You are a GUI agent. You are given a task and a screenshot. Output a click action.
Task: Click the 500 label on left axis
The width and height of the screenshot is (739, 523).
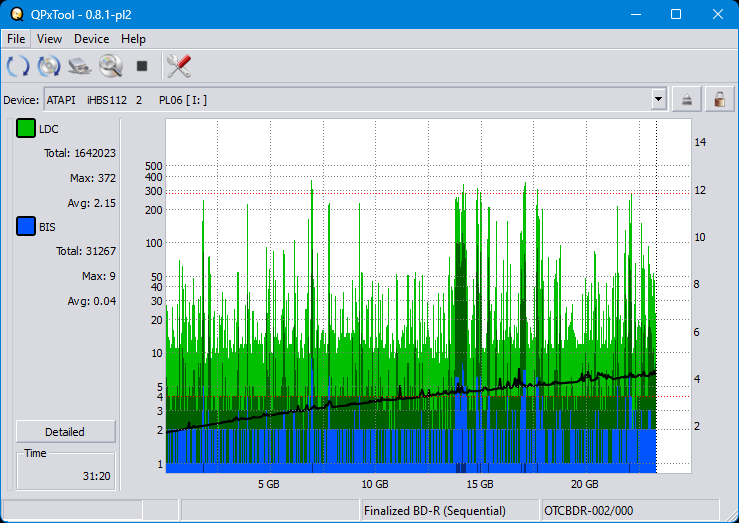pyautogui.click(x=154, y=166)
